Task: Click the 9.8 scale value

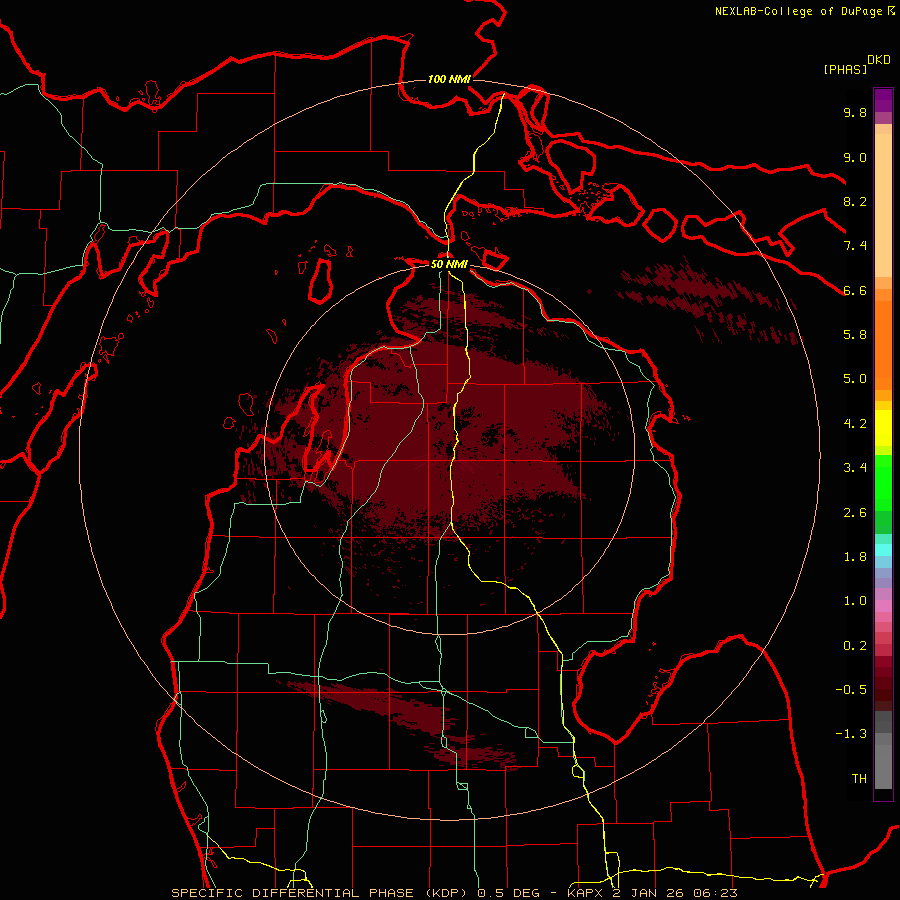Action: click(855, 112)
